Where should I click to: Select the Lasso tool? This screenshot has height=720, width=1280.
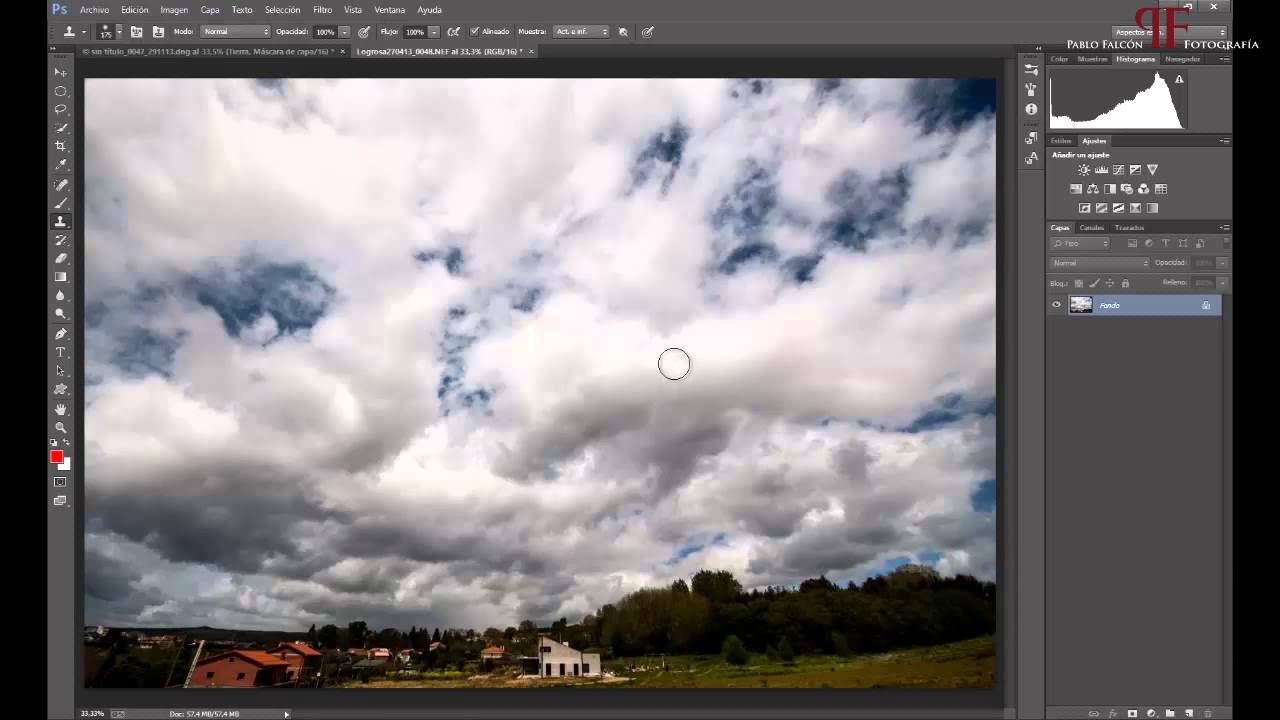click(x=61, y=109)
